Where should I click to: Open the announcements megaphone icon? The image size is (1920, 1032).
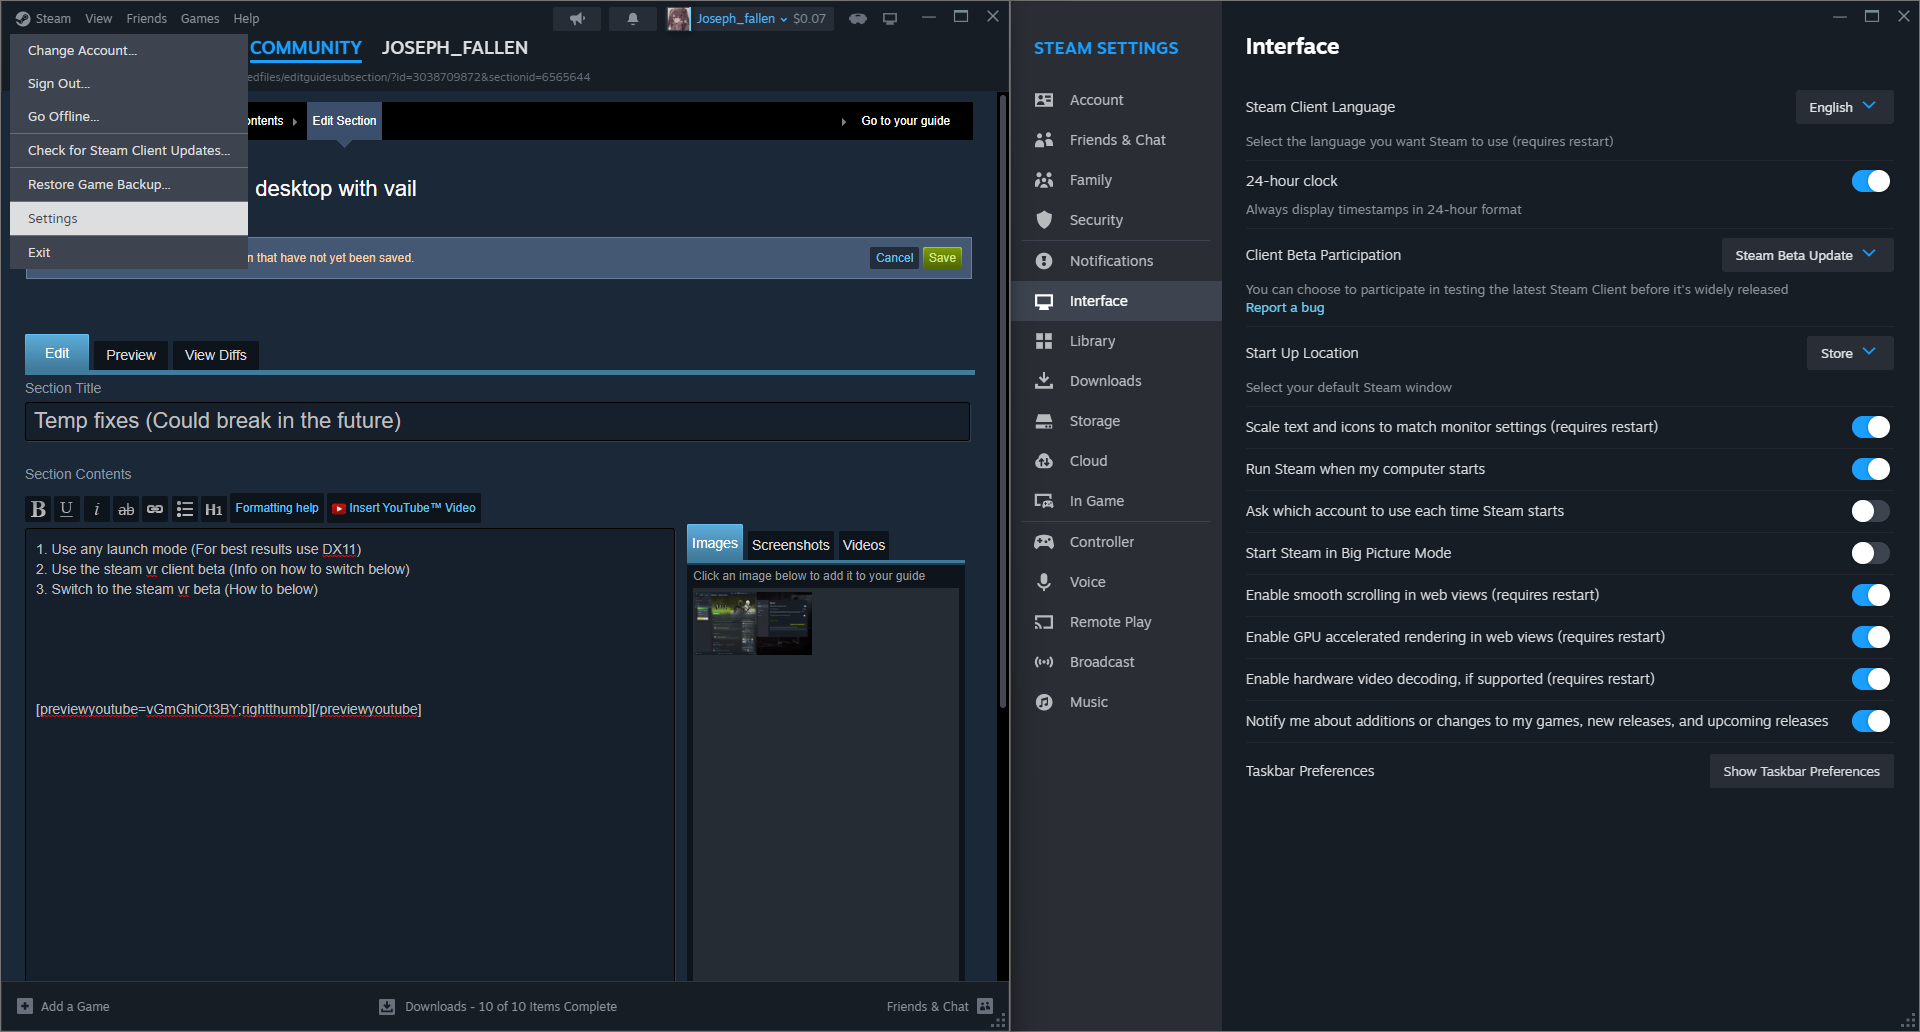tap(577, 18)
